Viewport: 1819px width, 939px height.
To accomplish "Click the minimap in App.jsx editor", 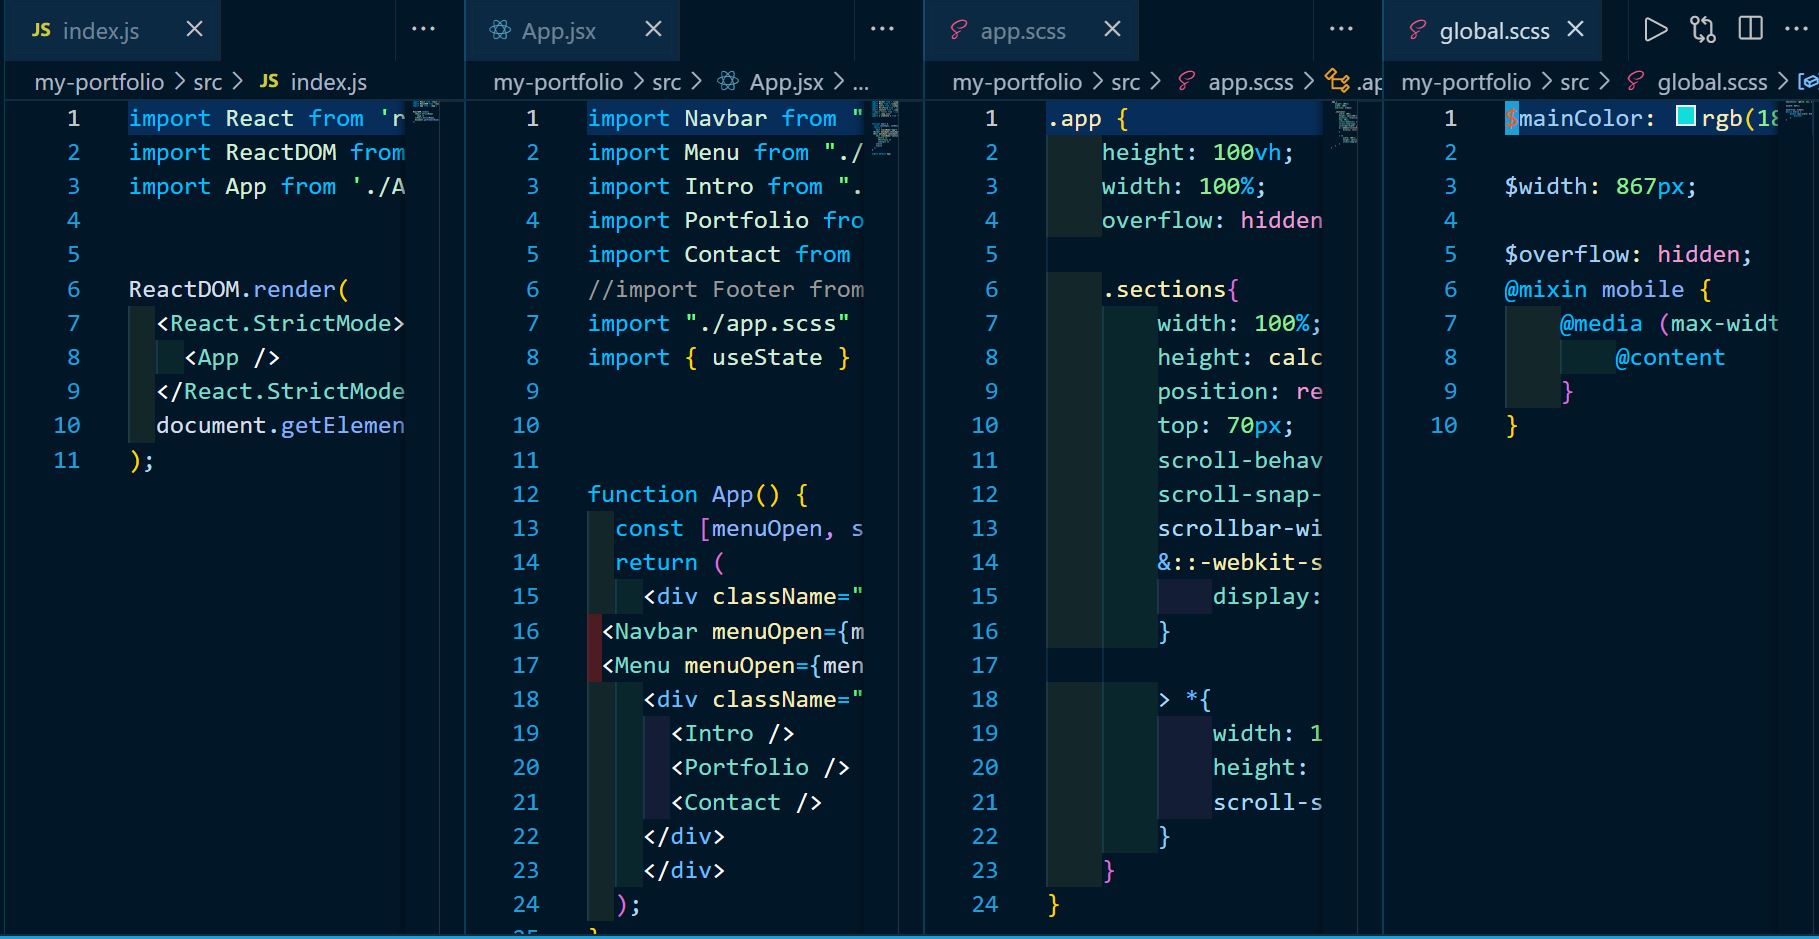I will click(885, 128).
